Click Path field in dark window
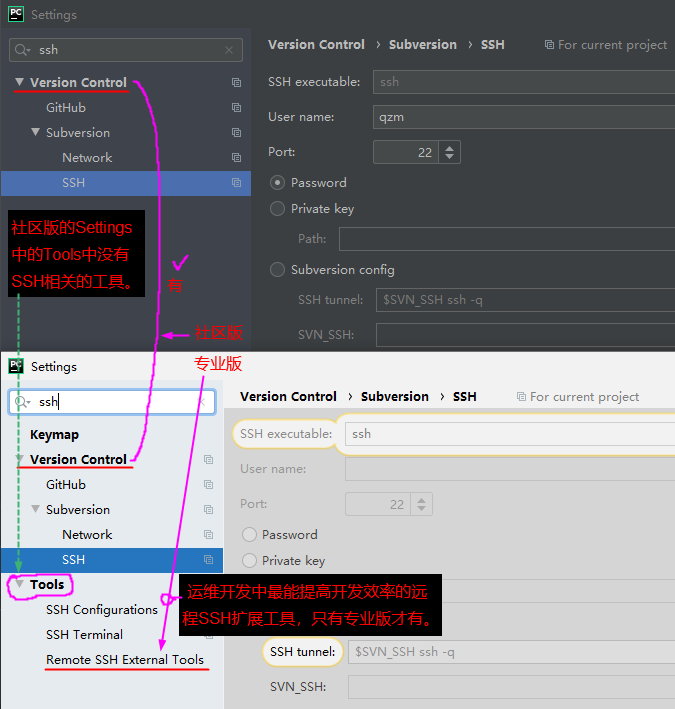The image size is (675, 709). click(x=507, y=239)
